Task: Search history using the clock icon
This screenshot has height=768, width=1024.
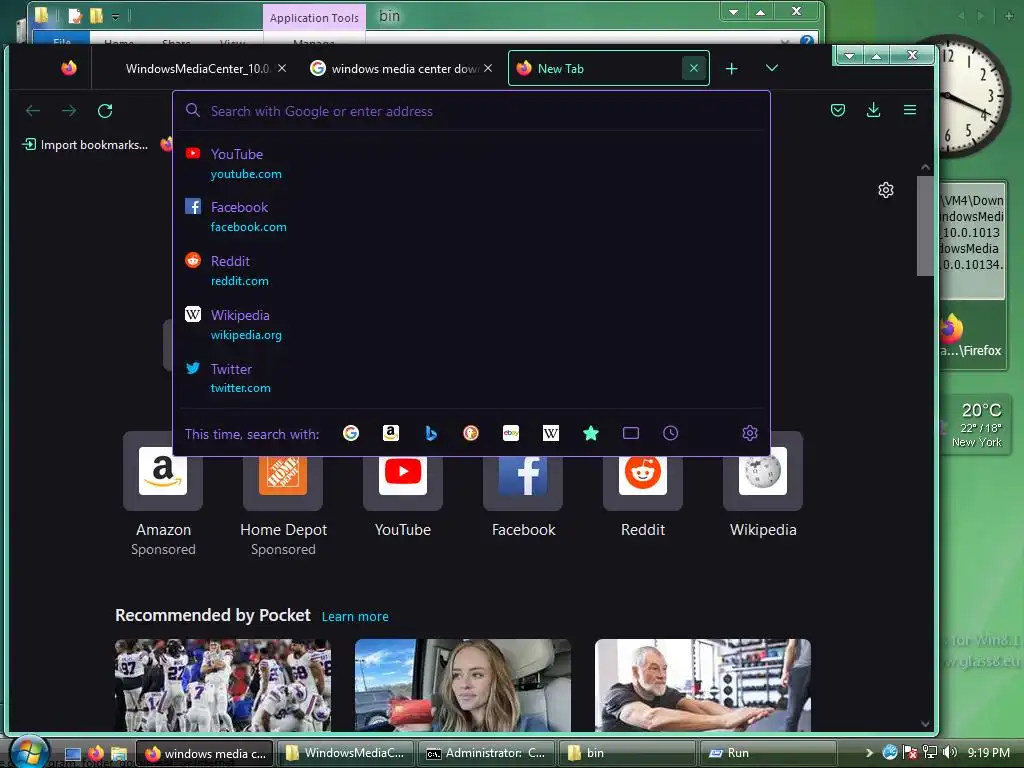Action: (671, 433)
